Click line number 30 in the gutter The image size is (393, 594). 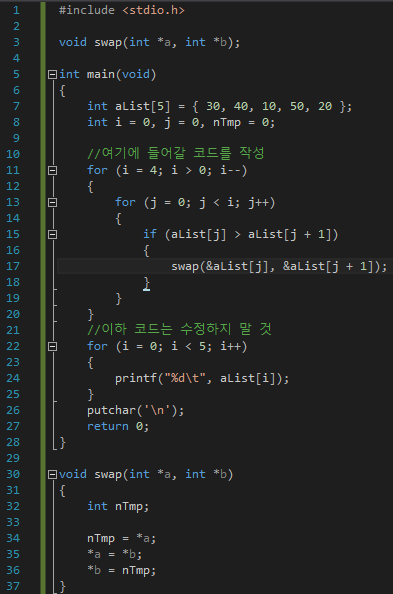tap(13, 474)
